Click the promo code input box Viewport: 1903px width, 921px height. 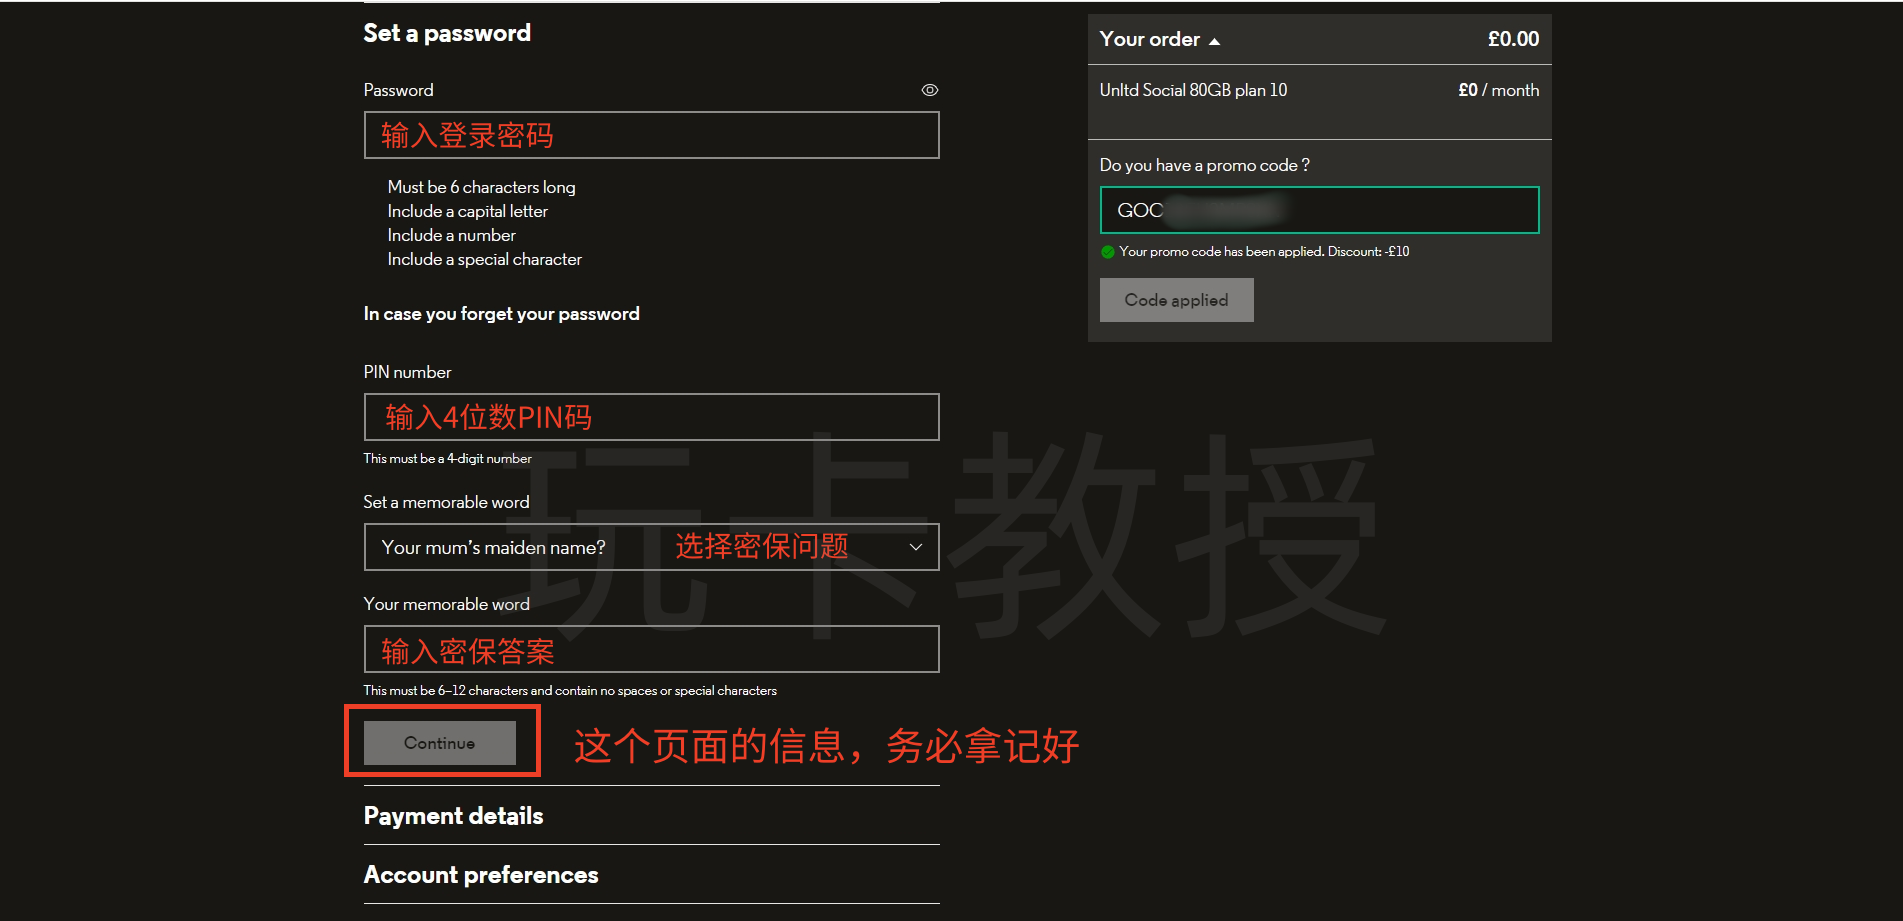[x=1318, y=210]
